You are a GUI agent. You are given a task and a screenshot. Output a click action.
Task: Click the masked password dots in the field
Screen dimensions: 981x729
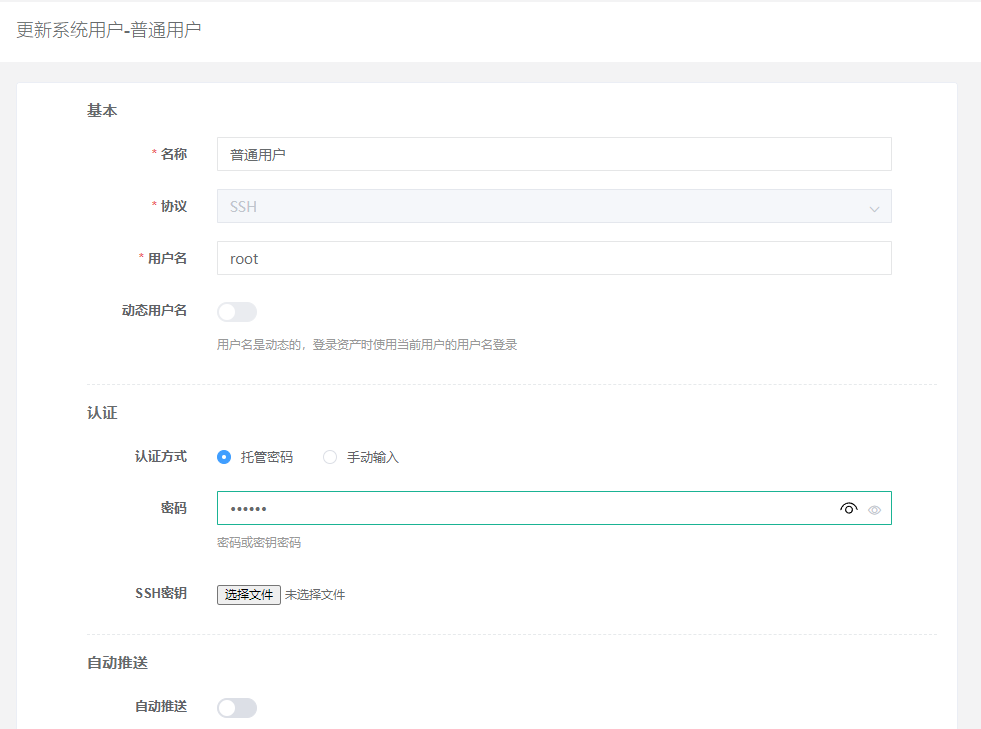click(246, 507)
